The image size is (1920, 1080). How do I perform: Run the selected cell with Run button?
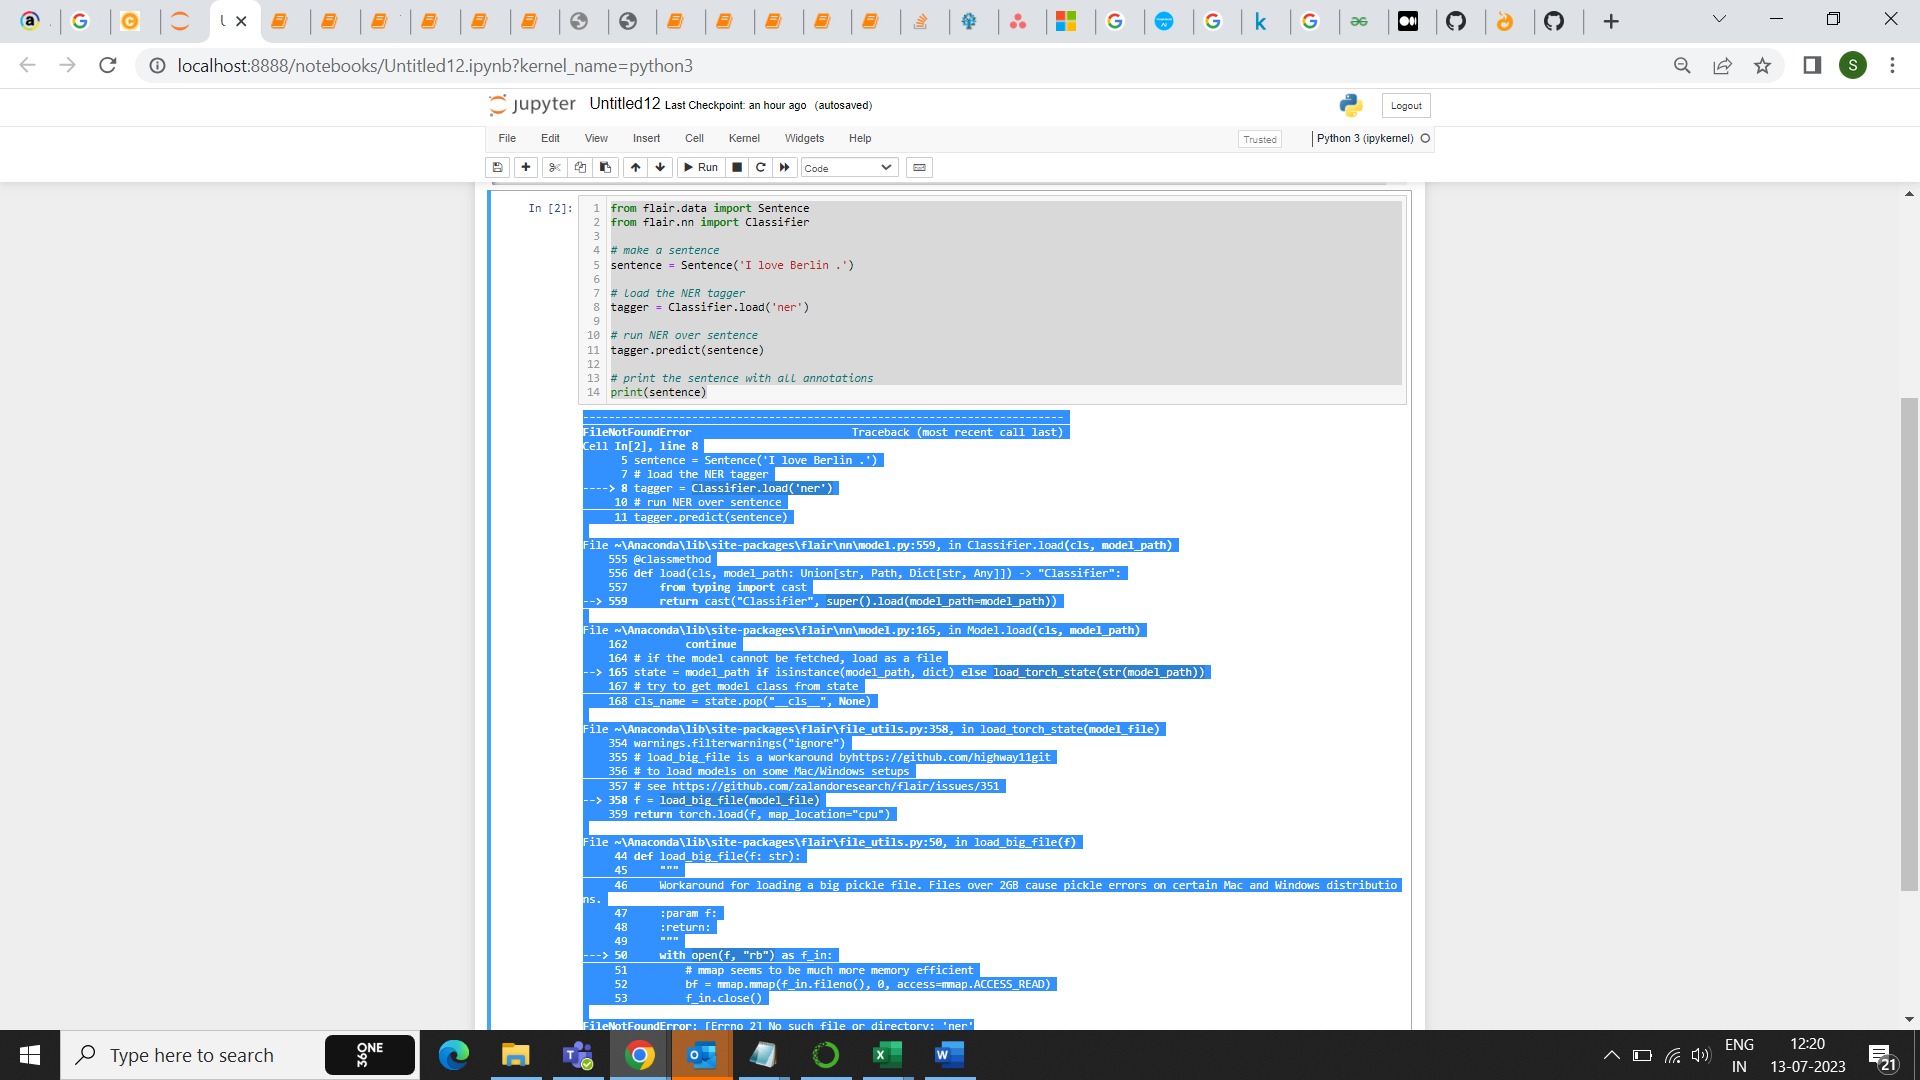[x=701, y=167]
